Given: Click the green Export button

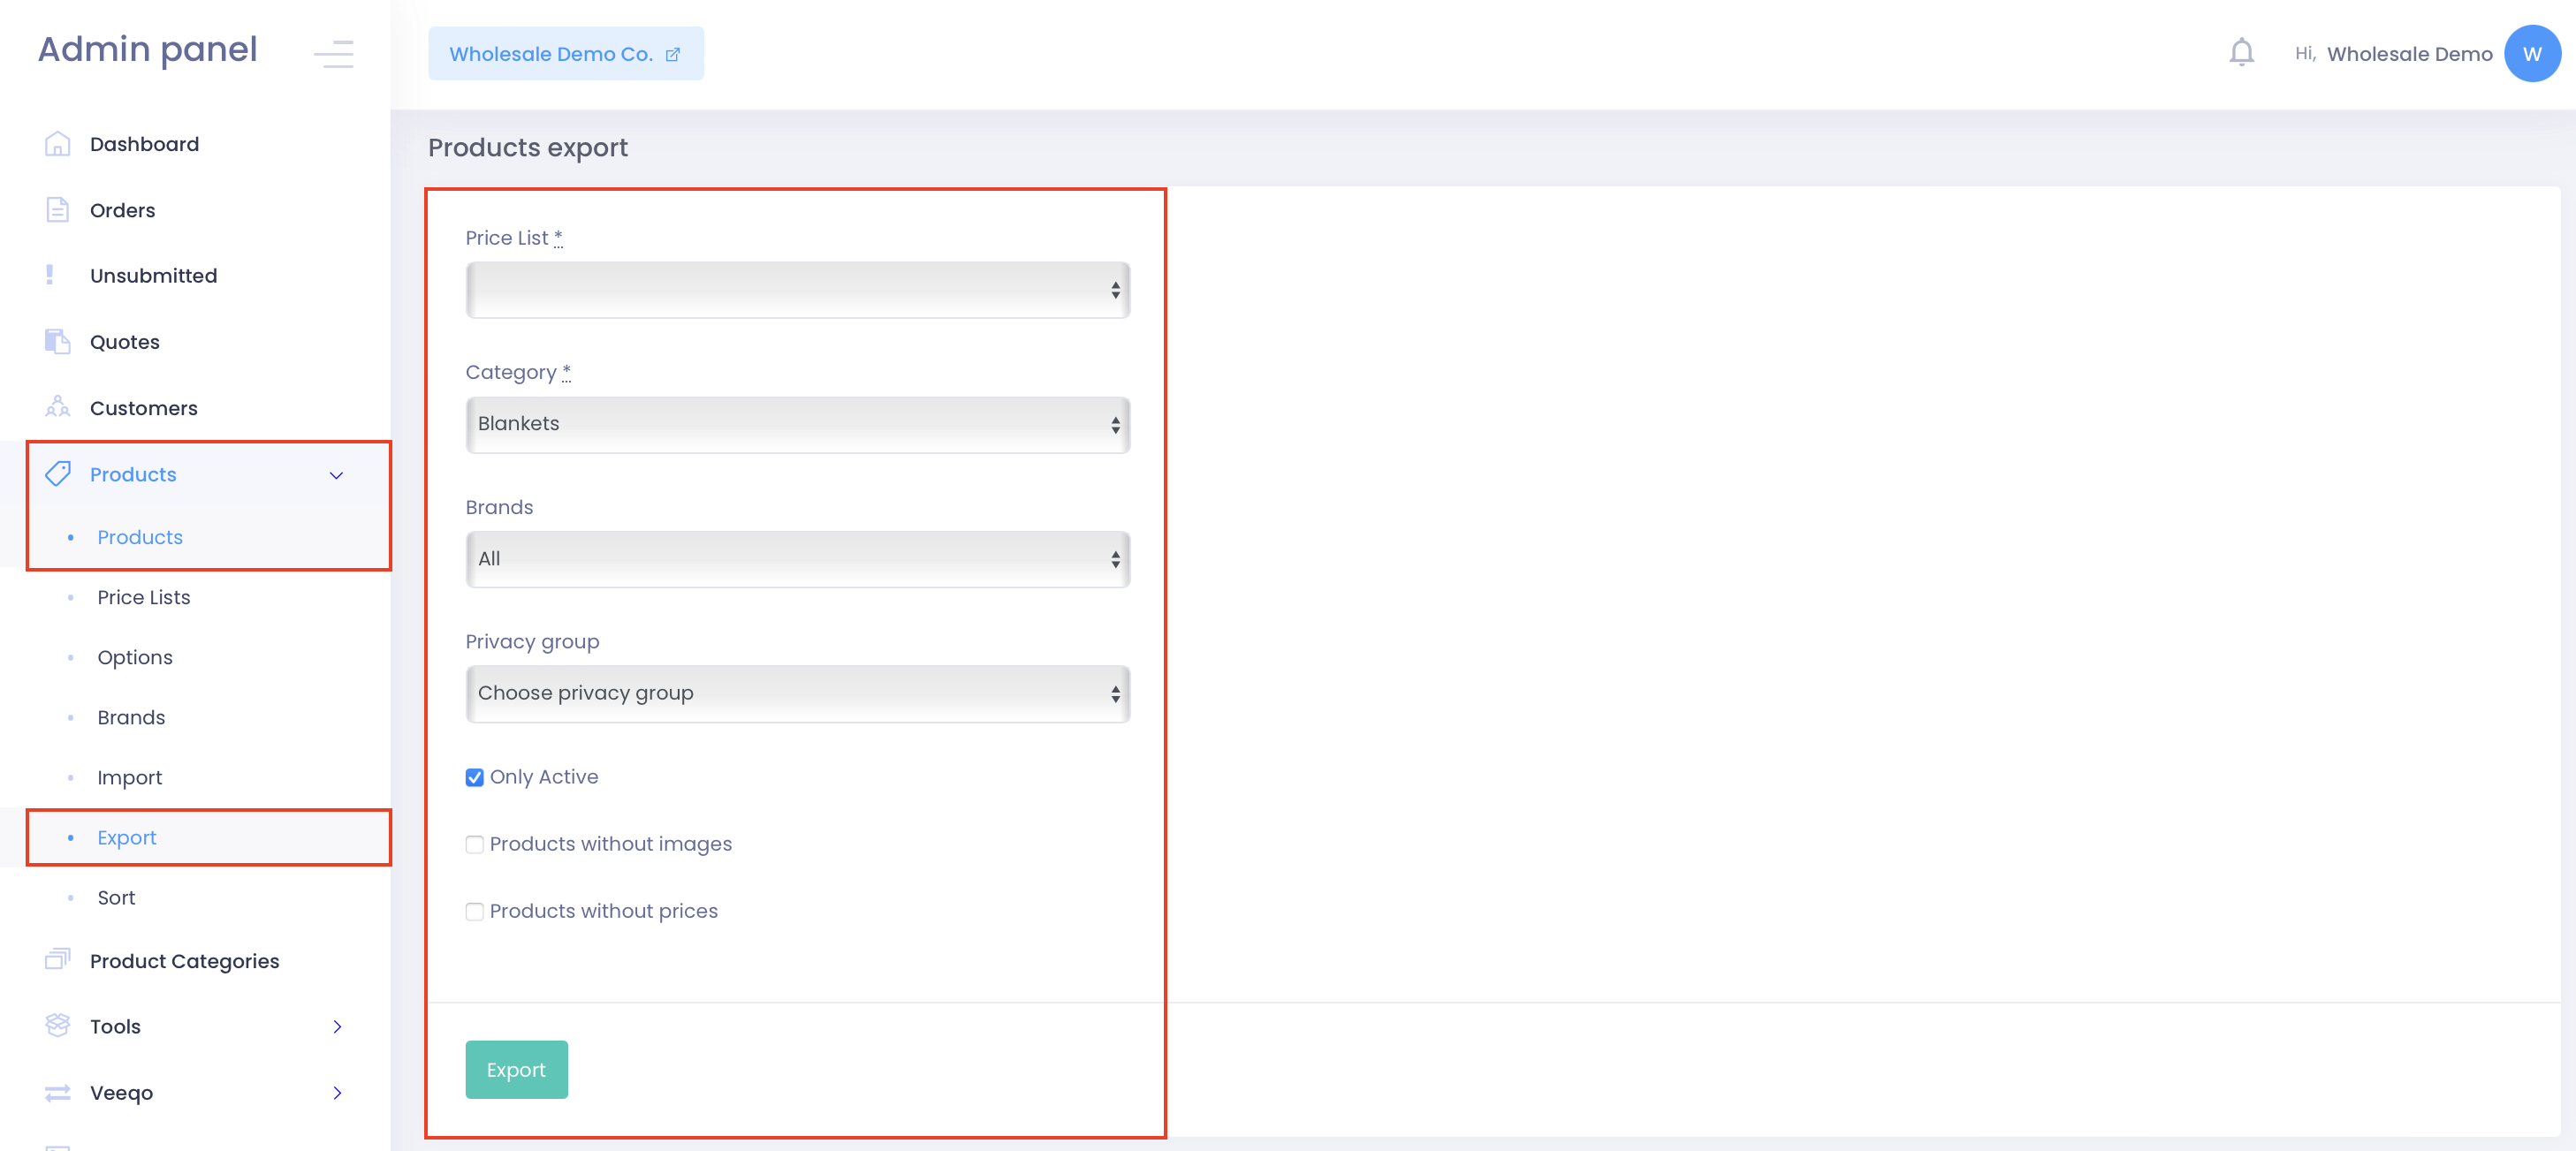Looking at the screenshot, I should point(516,1069).
